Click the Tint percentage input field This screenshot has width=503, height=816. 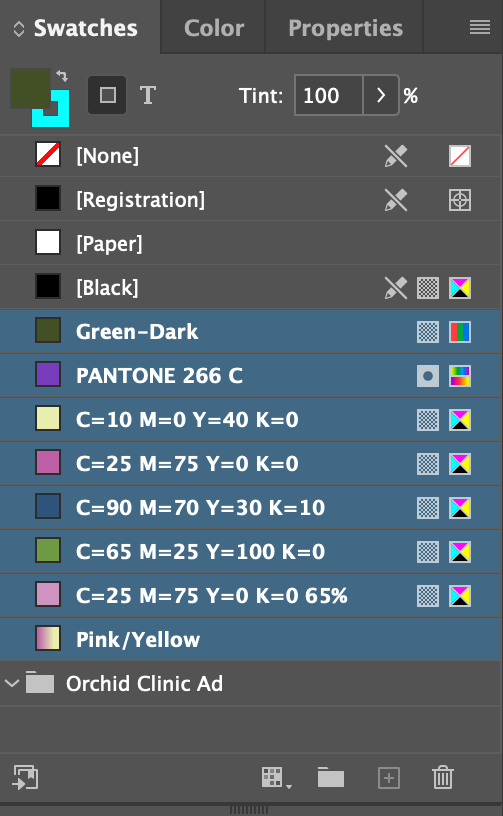[329, 95]
